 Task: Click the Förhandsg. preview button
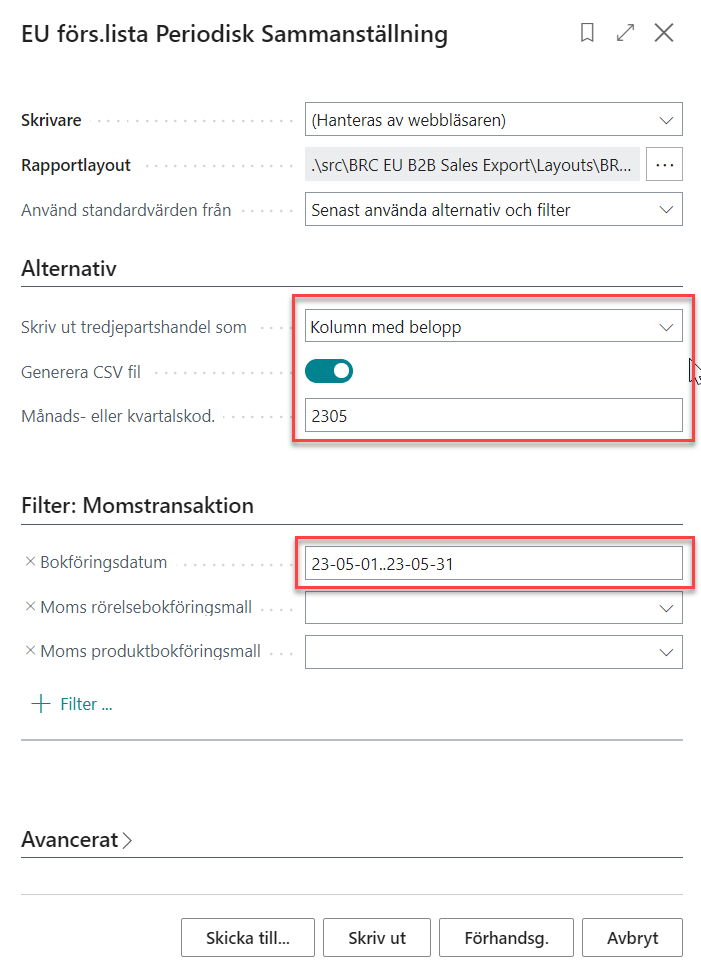(506, 938)
